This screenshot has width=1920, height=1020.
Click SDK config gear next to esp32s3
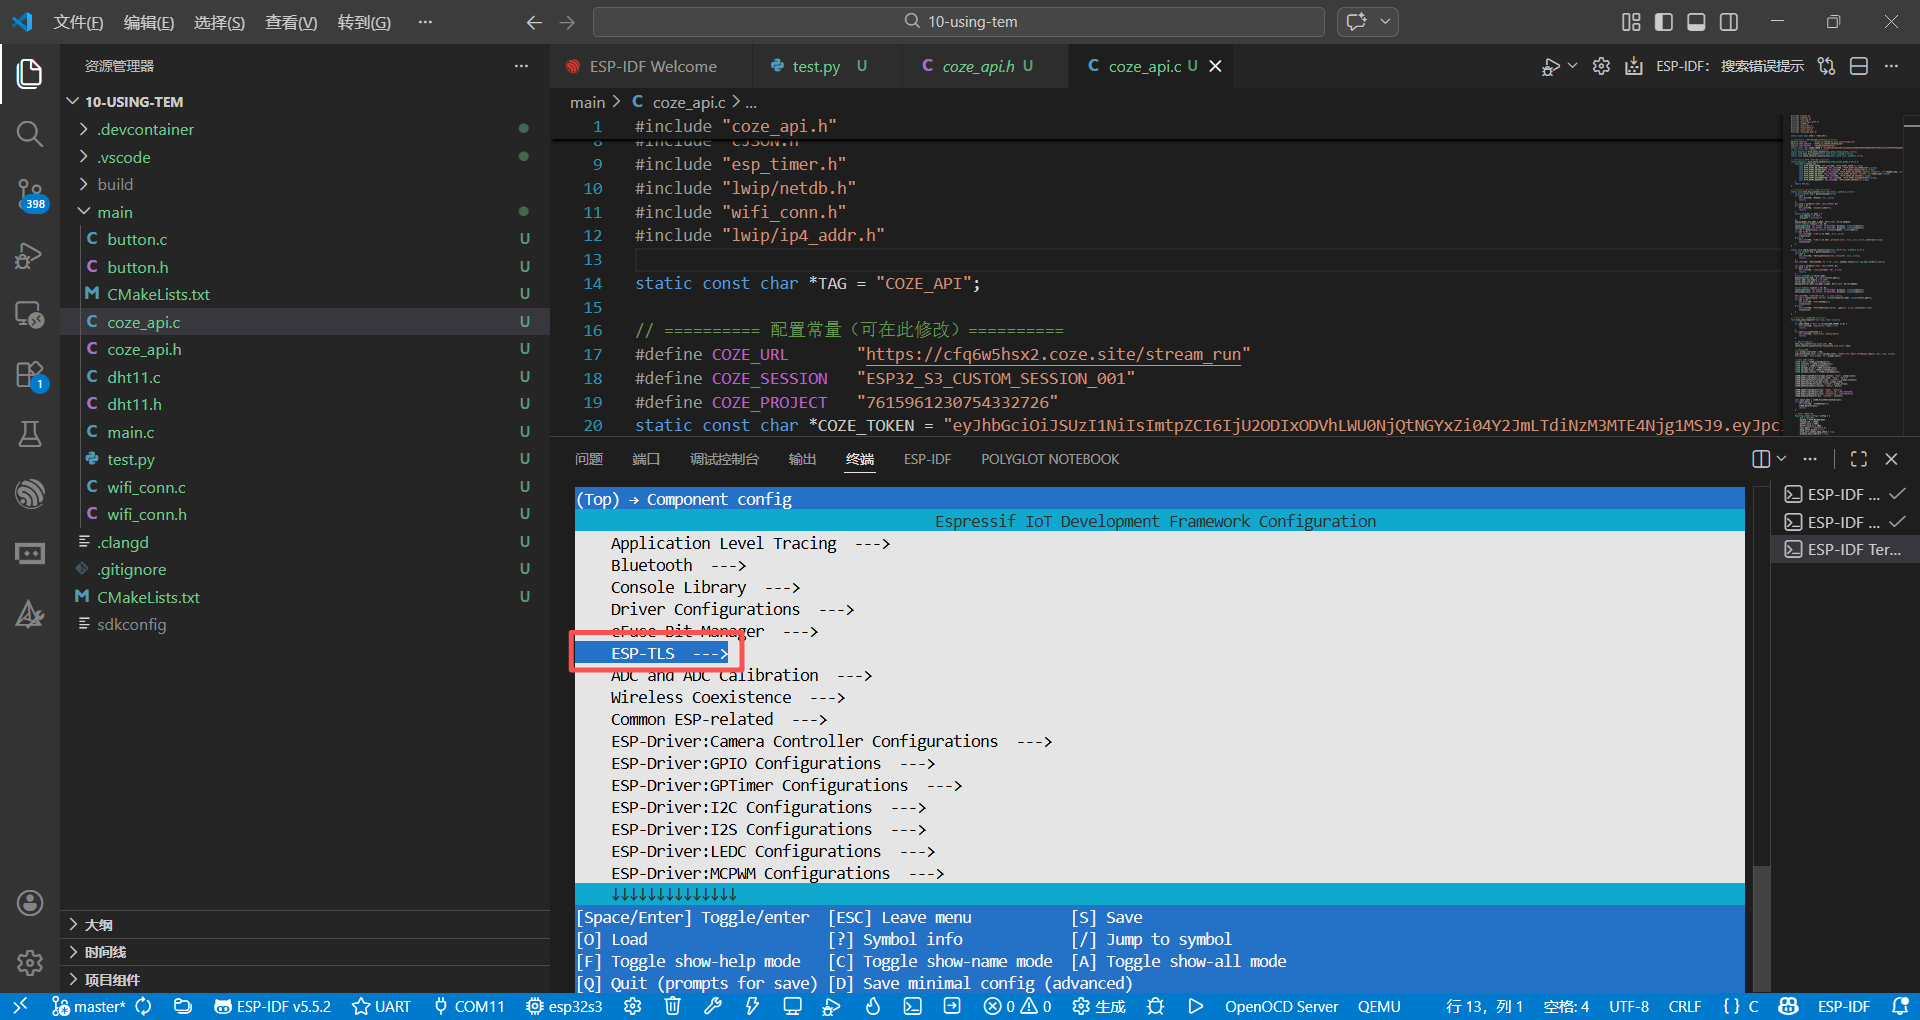click(x=632, y=1006)
